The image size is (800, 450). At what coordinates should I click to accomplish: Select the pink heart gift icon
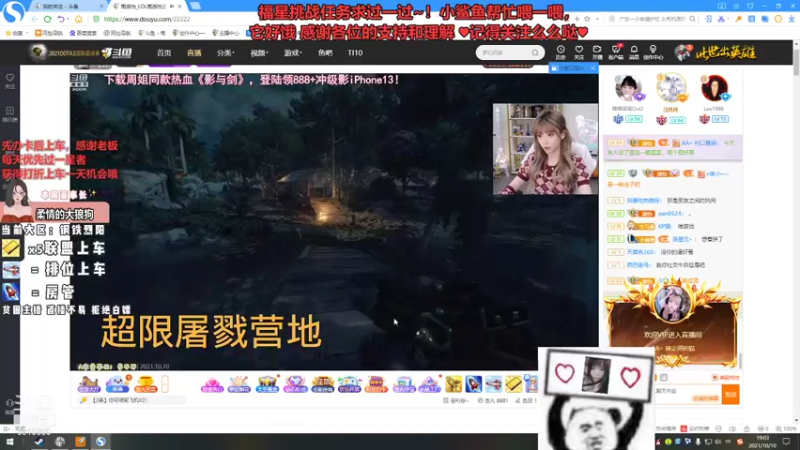(212, 384)
